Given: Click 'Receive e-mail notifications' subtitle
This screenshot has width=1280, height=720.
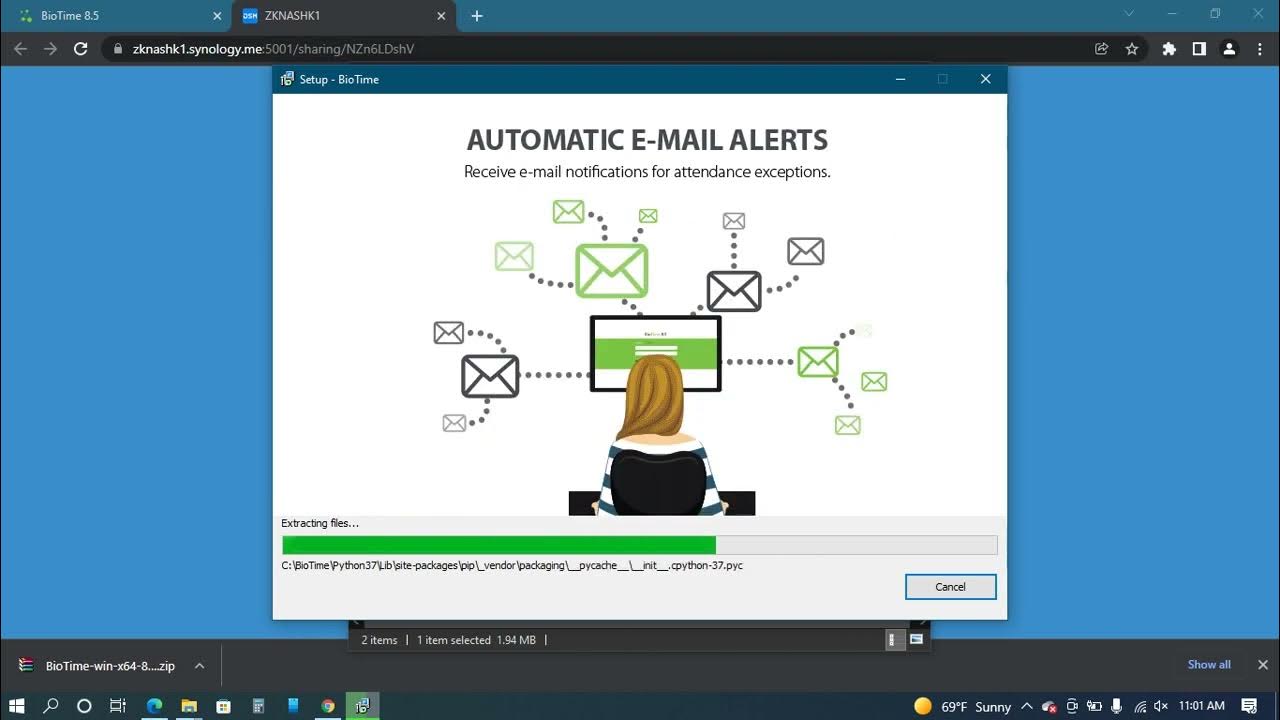Looking at the screenshot, I should point(647,172).
